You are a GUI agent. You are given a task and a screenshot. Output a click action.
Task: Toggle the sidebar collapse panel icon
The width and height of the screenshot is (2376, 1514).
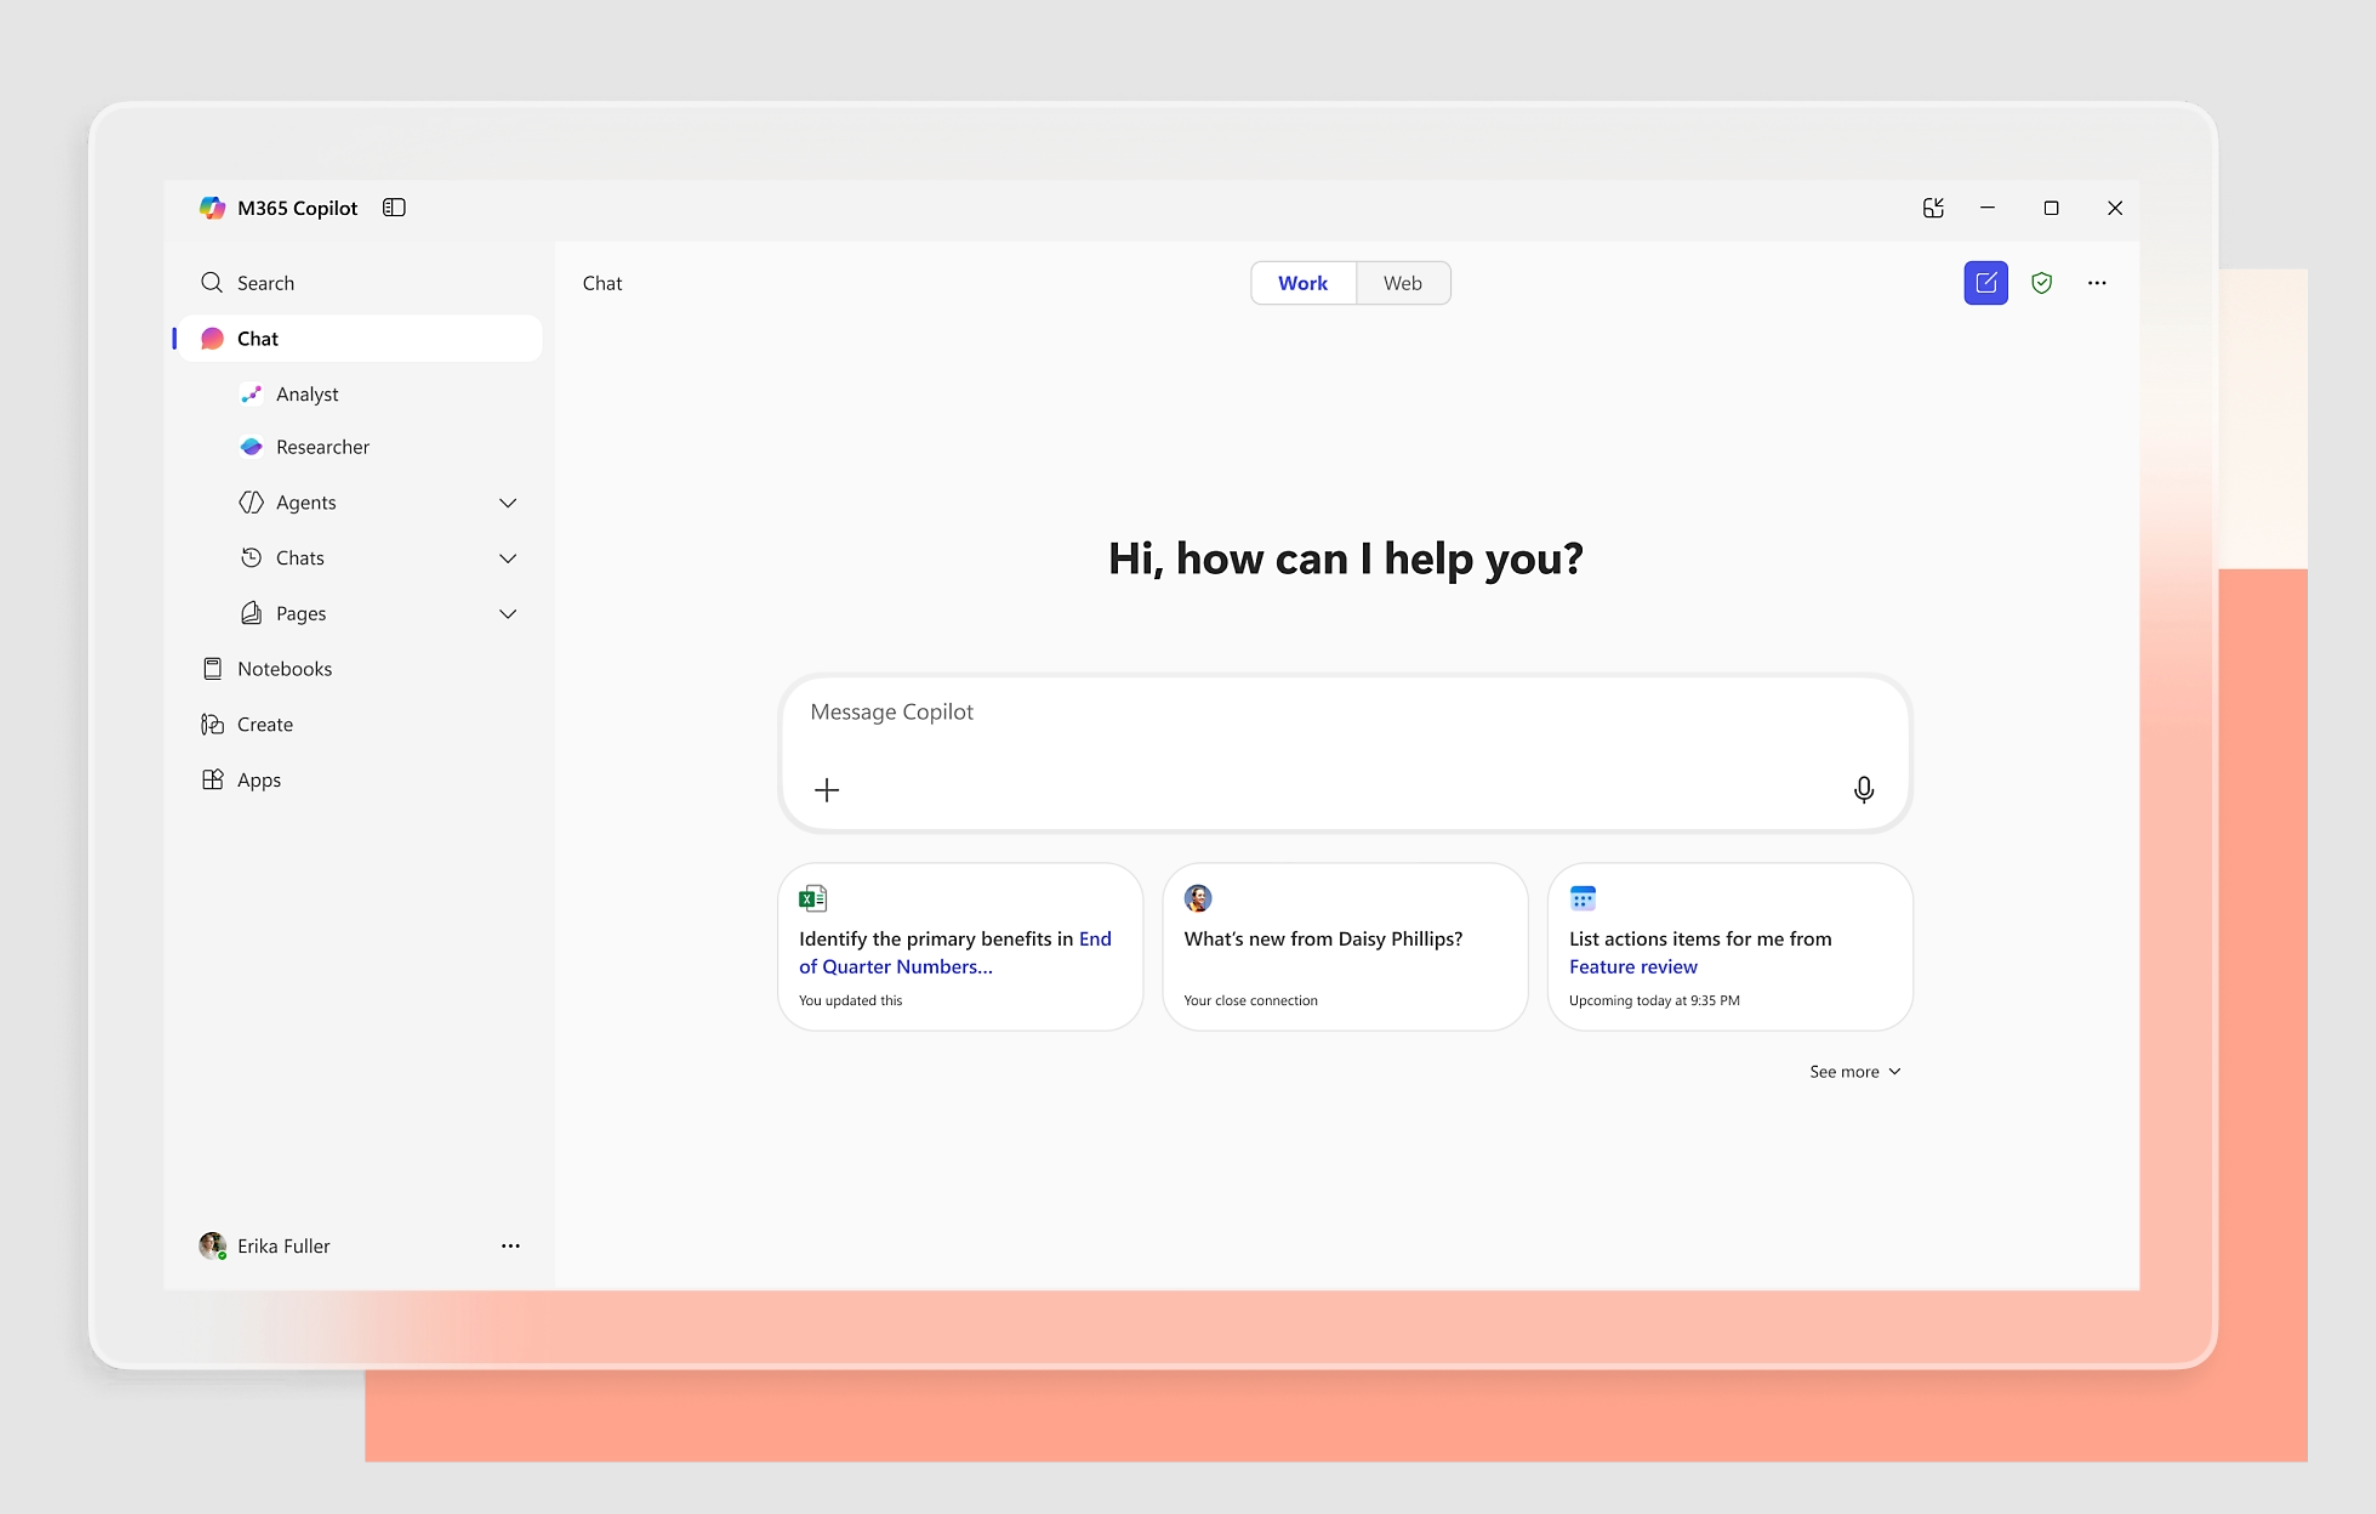point(394,207)
